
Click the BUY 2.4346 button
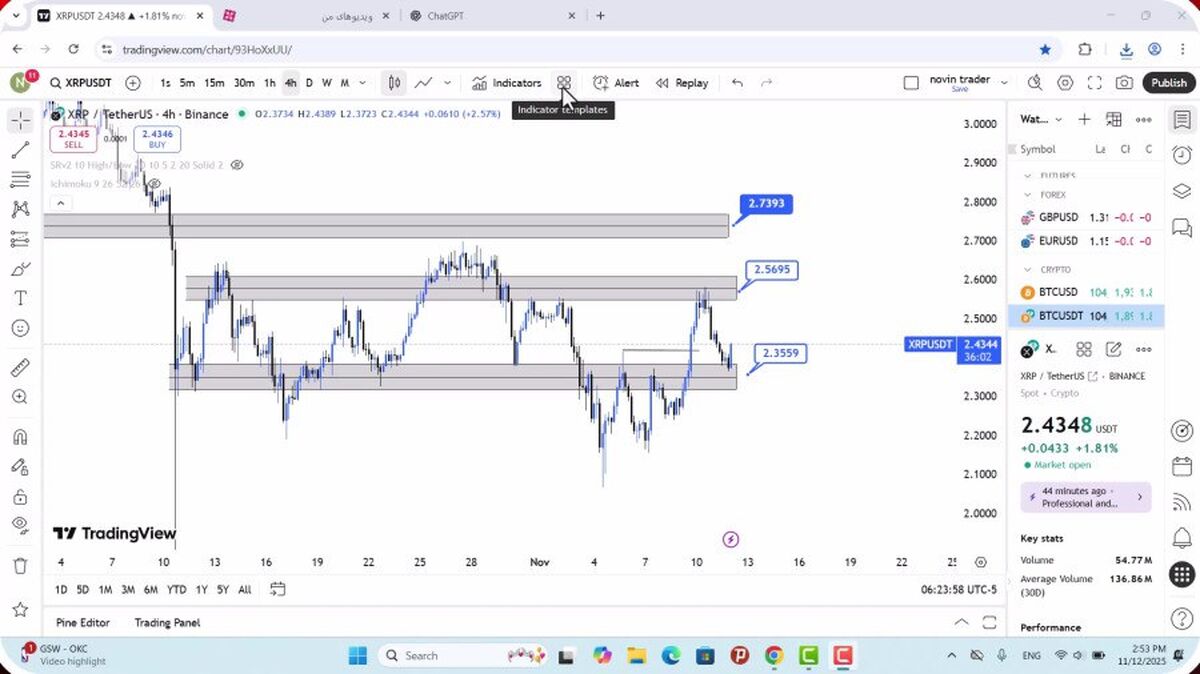tap(157, 139)
